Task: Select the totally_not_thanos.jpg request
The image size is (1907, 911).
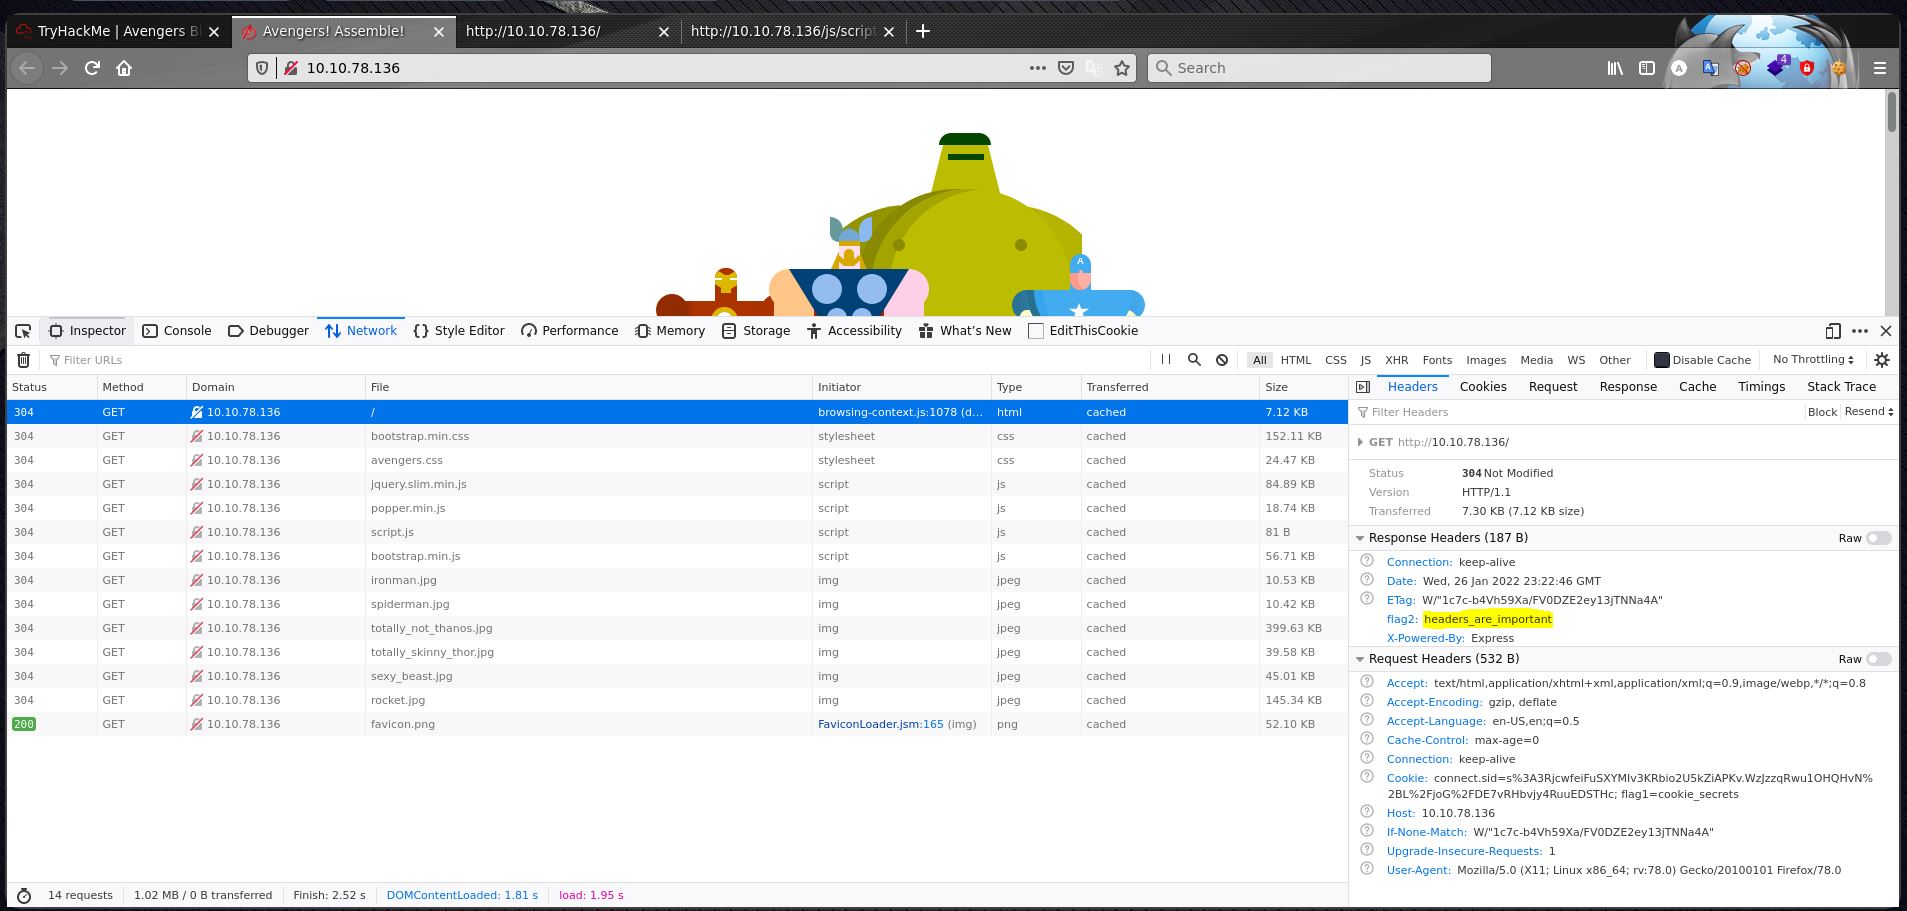Action: (677, 628)
